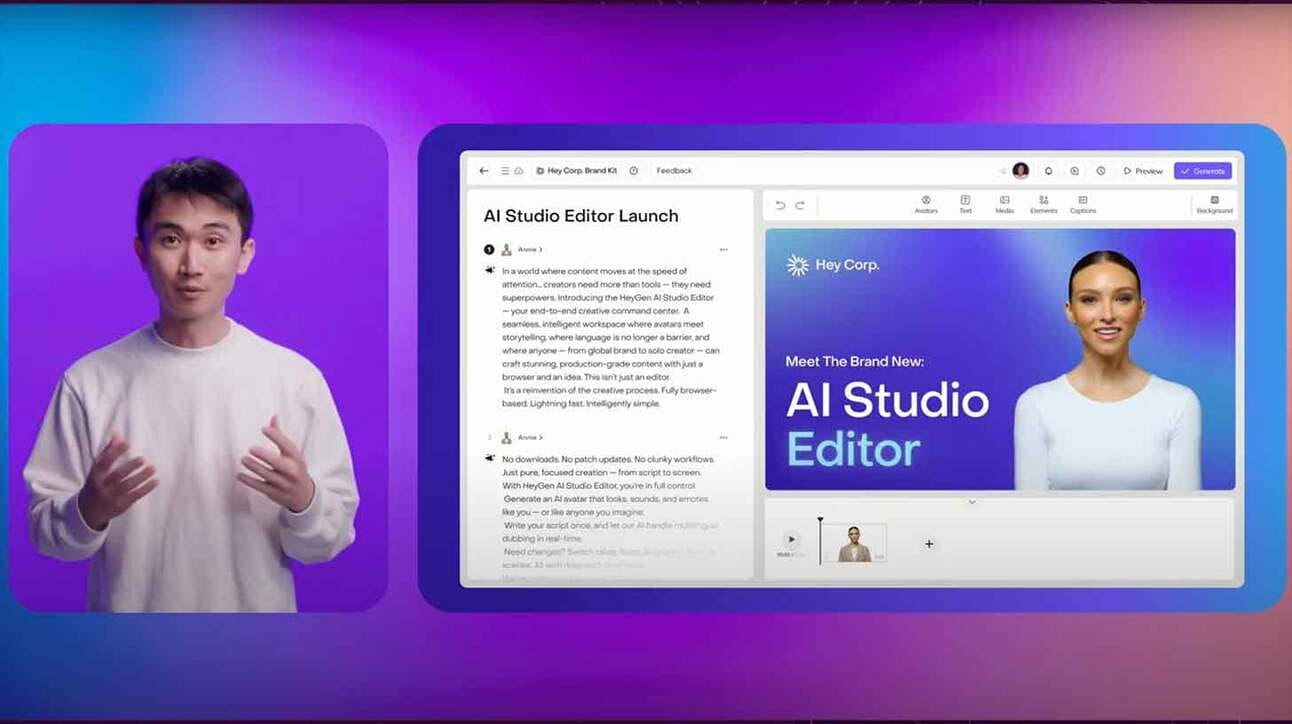The image size is (1292, 724).
Task: Undo the last action
Action: [x=781, y=205]
